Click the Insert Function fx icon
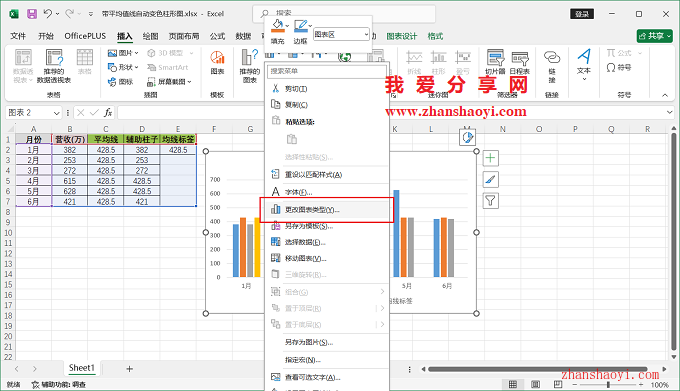 [108, 113]
